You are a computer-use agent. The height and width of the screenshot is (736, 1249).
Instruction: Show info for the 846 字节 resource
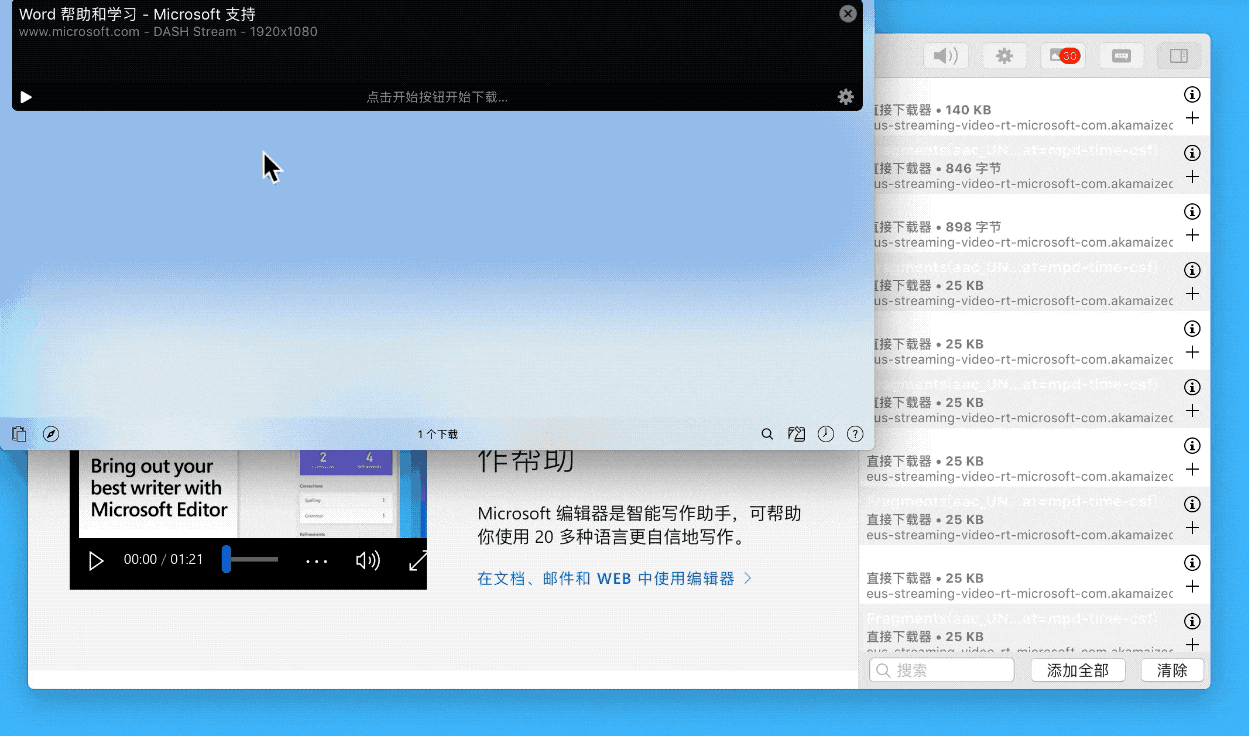pos(1192,153)
